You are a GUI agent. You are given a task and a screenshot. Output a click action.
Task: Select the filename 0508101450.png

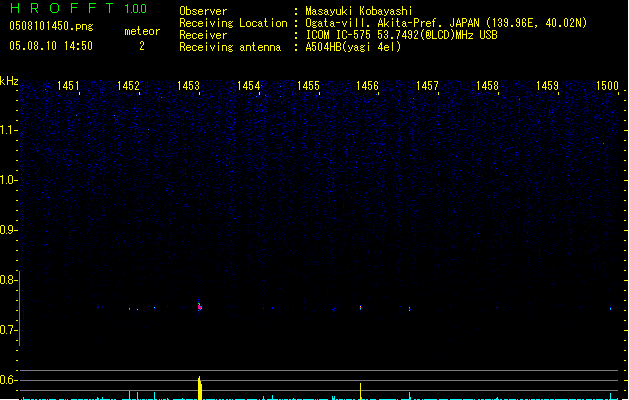[51, 26]
